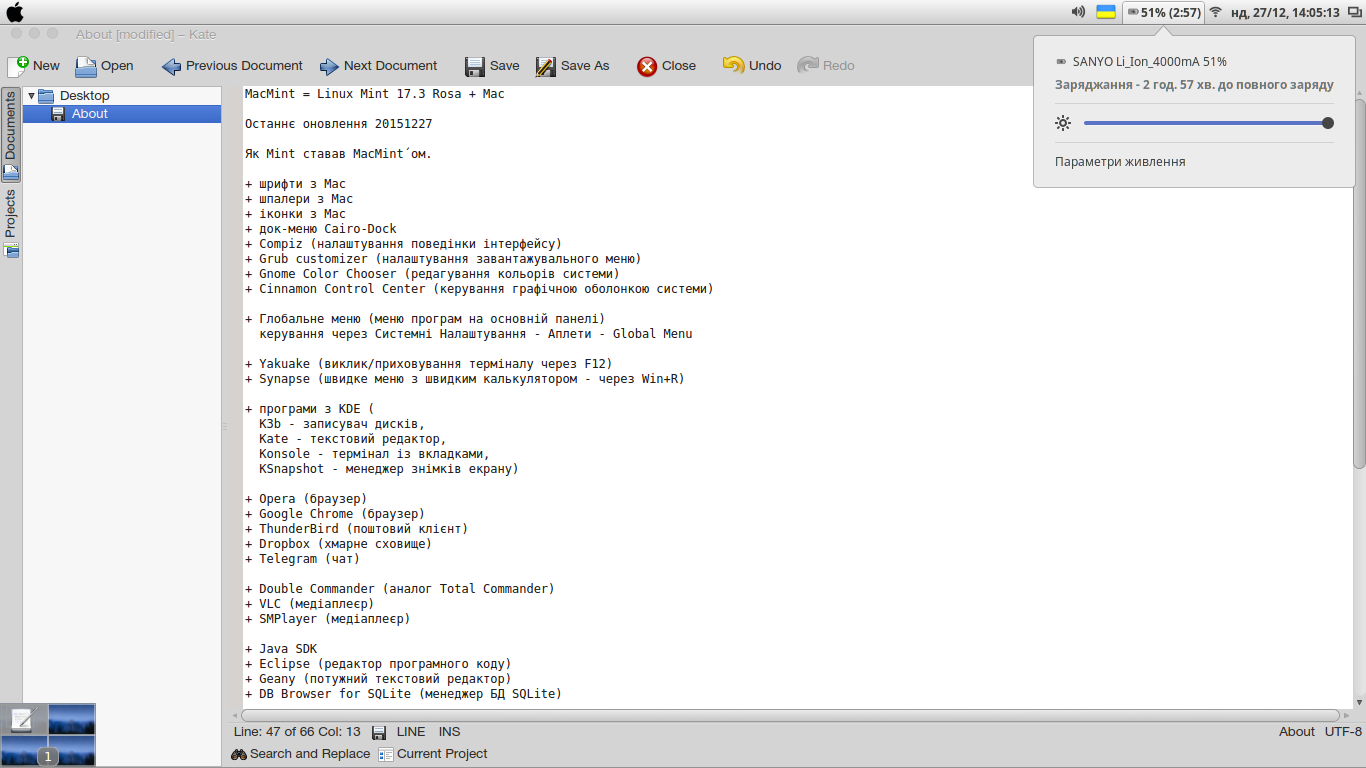Click the ThunderBird line in the editor

pos(357,529)
